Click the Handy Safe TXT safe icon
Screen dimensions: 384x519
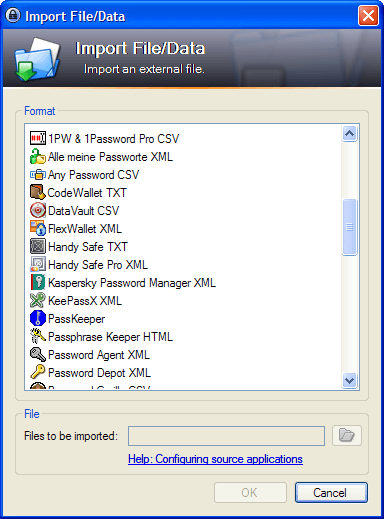click(38, 246)
